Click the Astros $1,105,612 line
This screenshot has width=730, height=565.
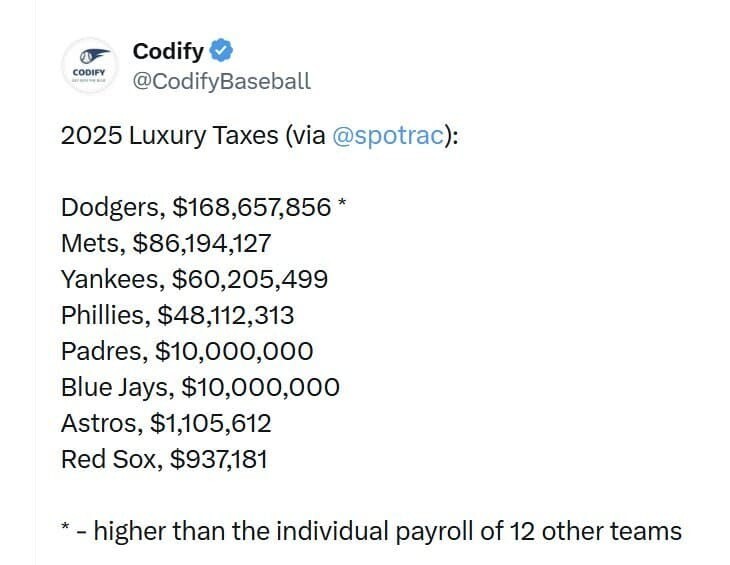click(x=166, y=423)
